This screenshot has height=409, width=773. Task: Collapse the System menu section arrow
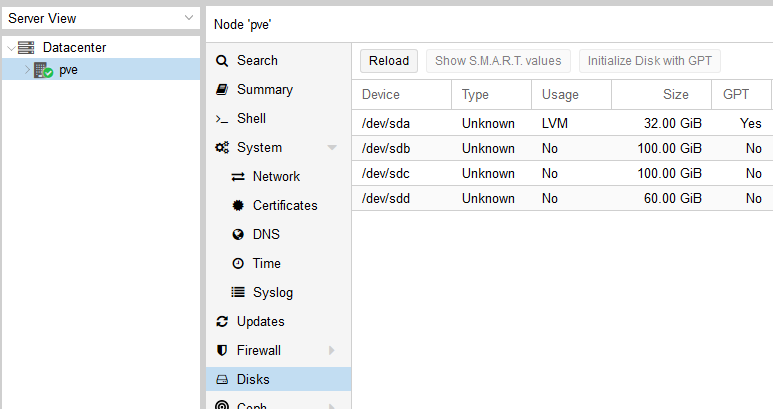332,147
